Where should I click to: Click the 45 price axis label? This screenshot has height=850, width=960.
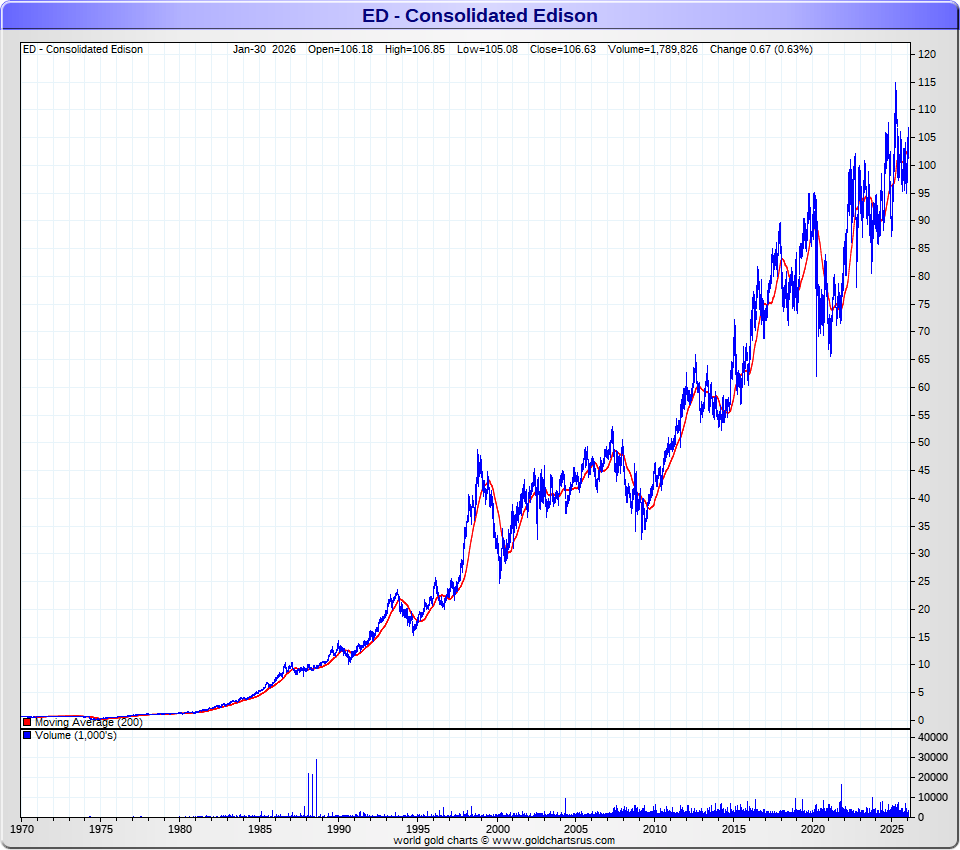924,470
